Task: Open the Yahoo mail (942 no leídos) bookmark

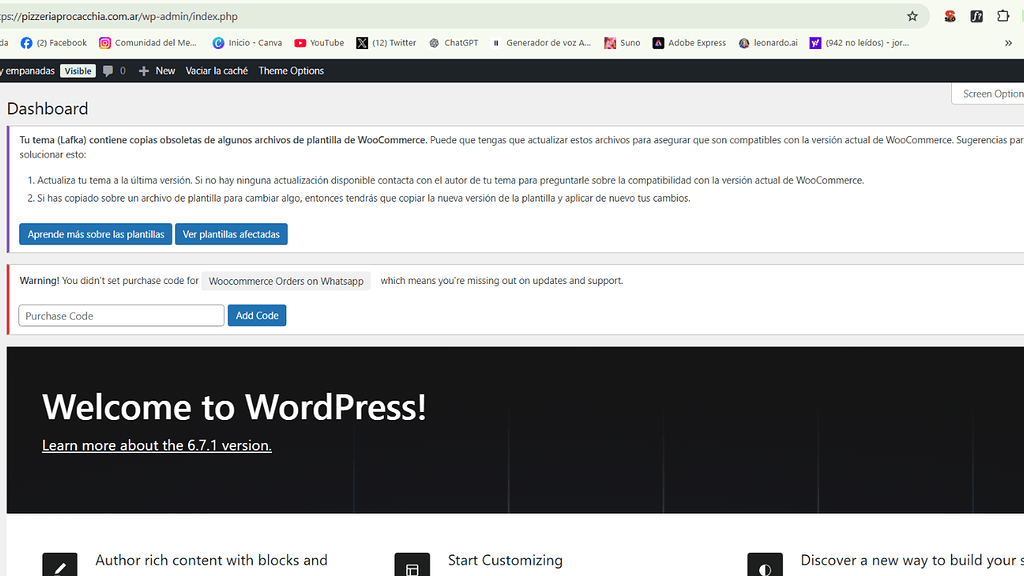Action: (859, 43)
